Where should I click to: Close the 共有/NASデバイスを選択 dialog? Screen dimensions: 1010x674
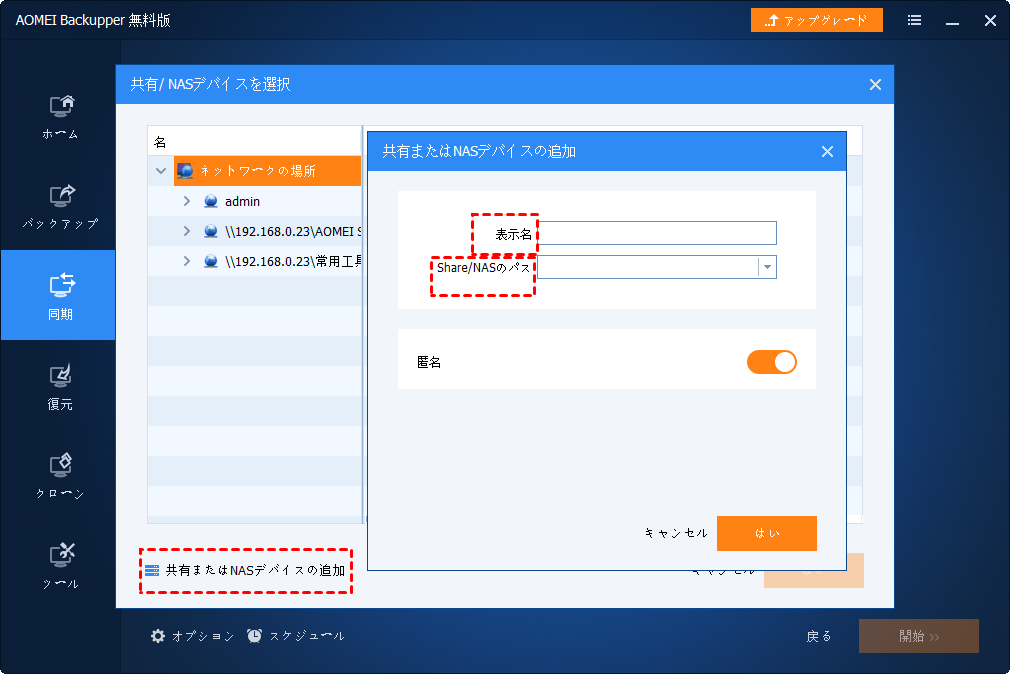875,84
